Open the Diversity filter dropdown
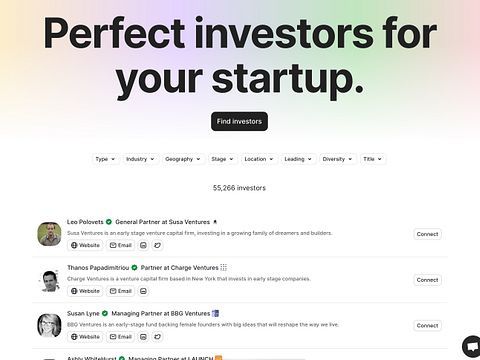Image resolution: width=480 pixels, height=360 pixels. coord(338,159)
